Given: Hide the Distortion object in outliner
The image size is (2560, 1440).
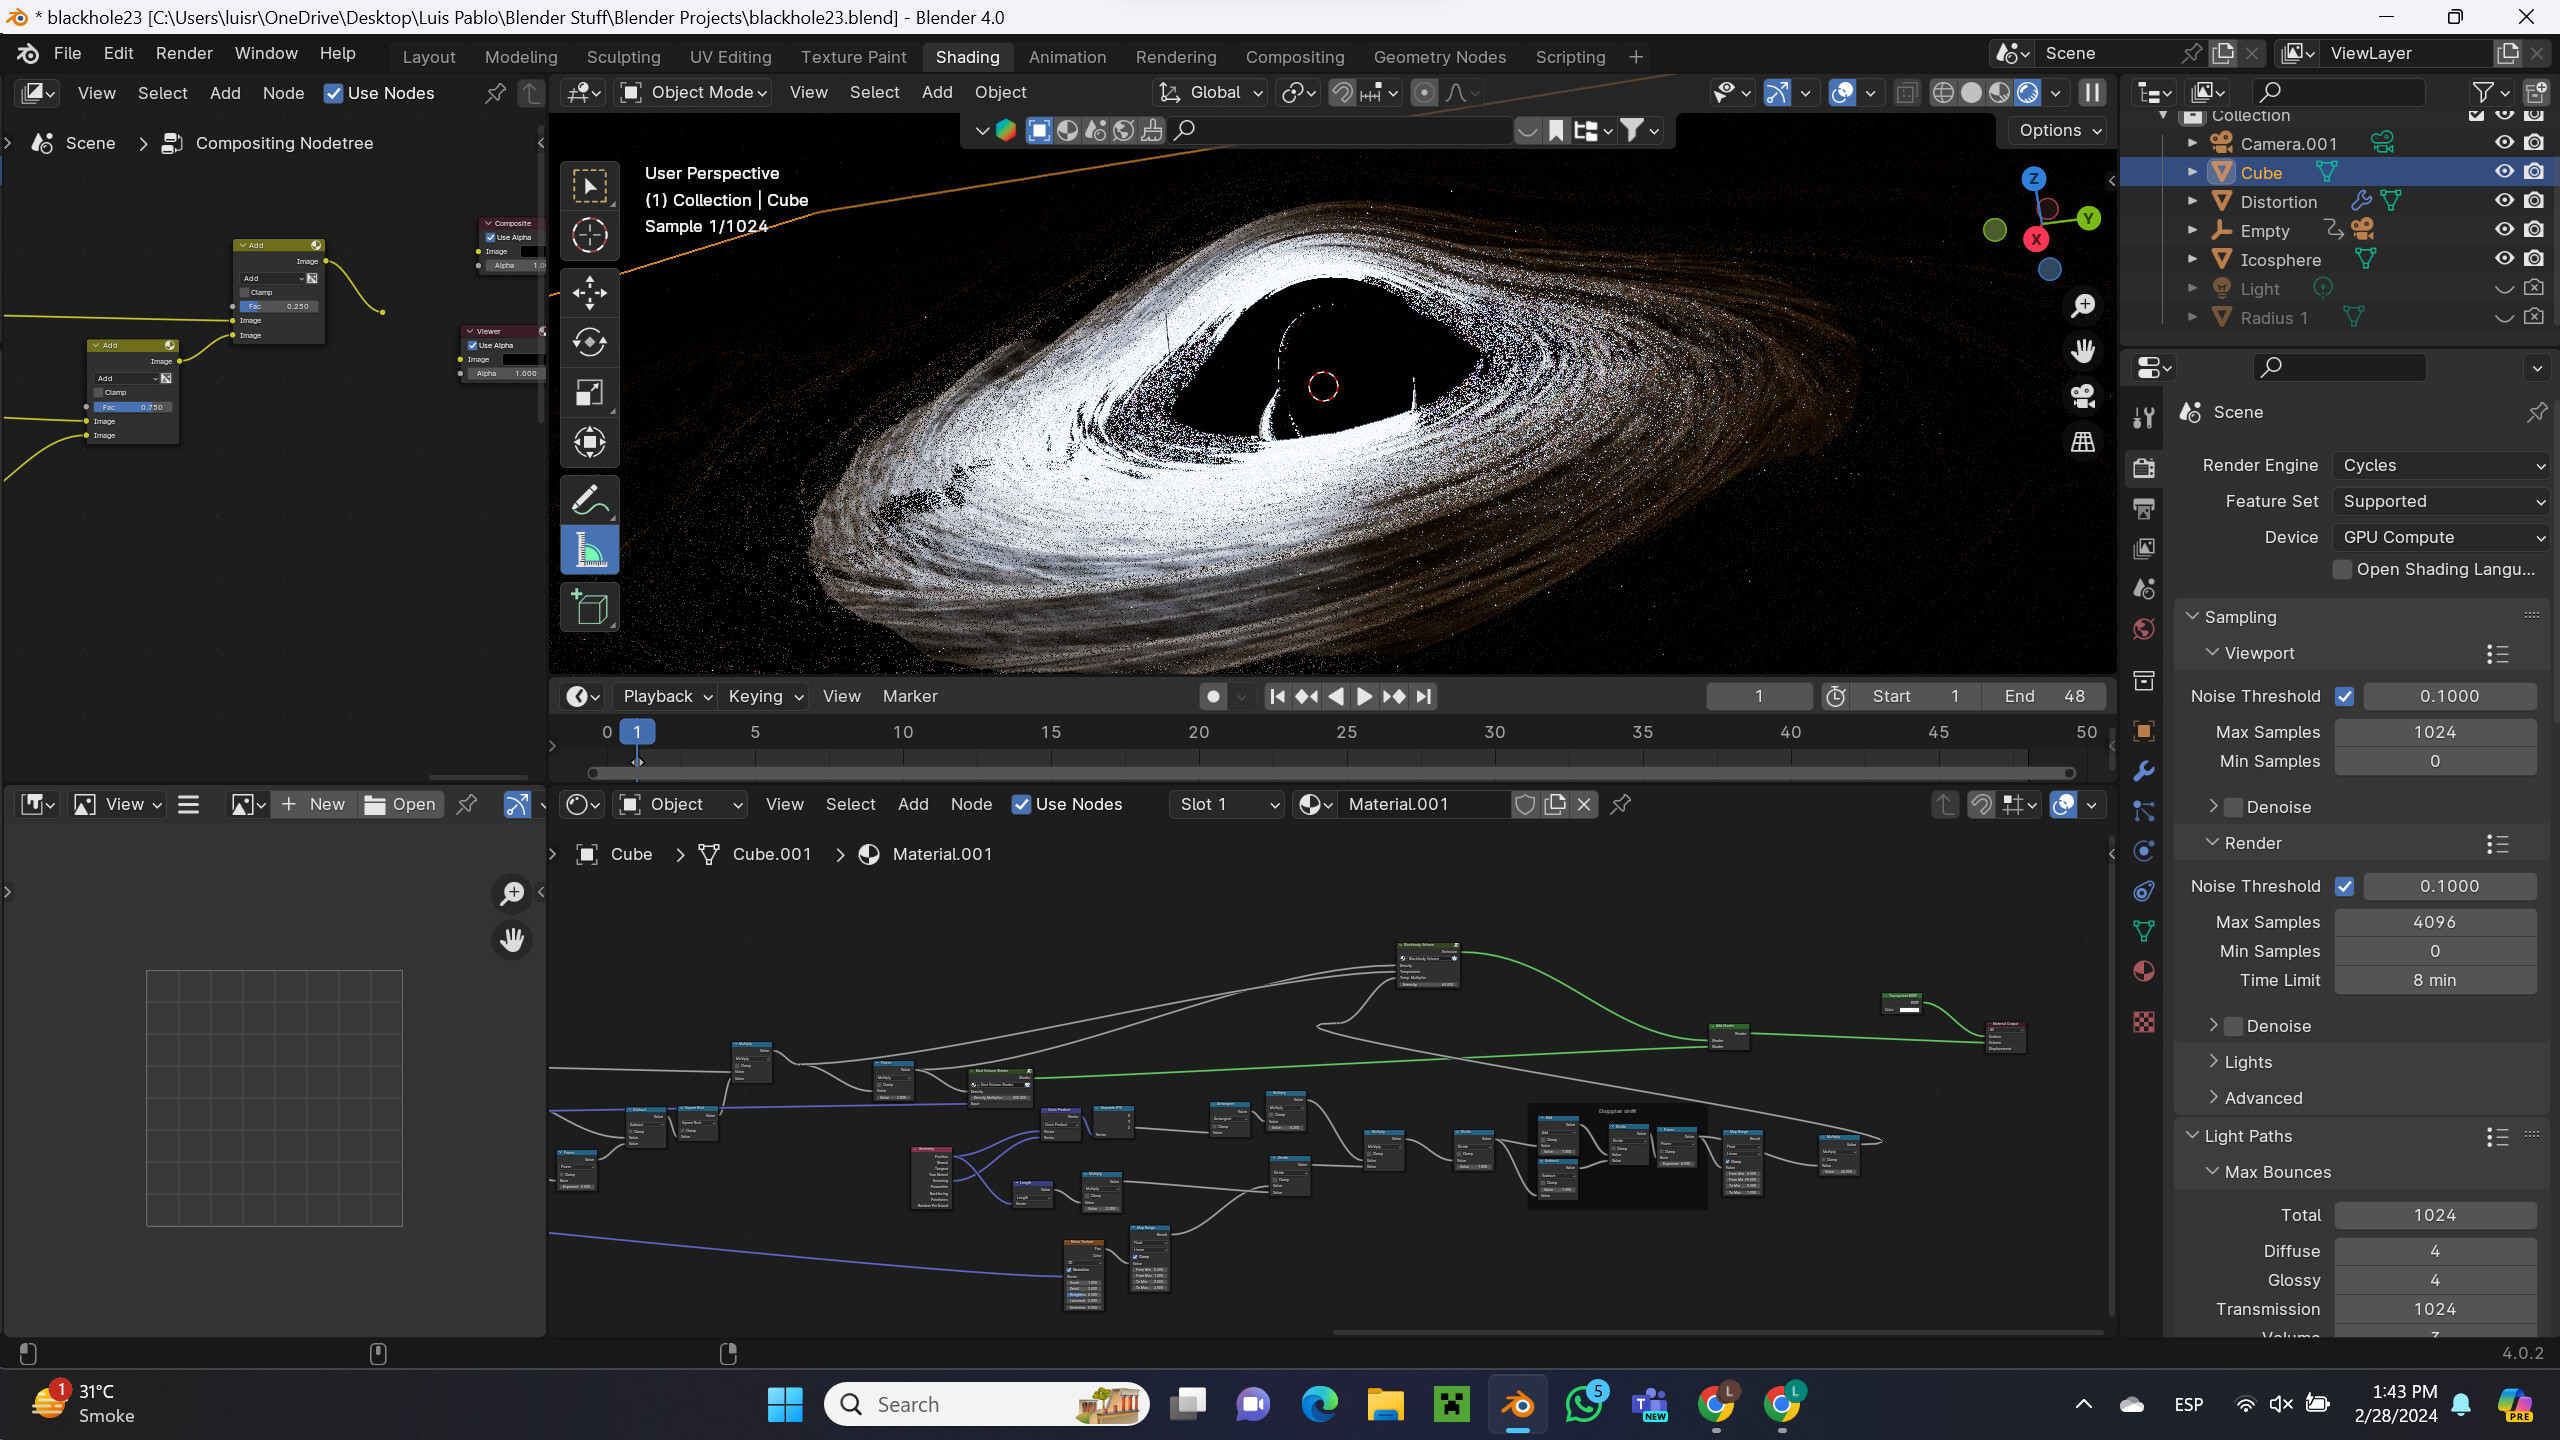Looking at the screenshot, I should [x=2504, y=200].
